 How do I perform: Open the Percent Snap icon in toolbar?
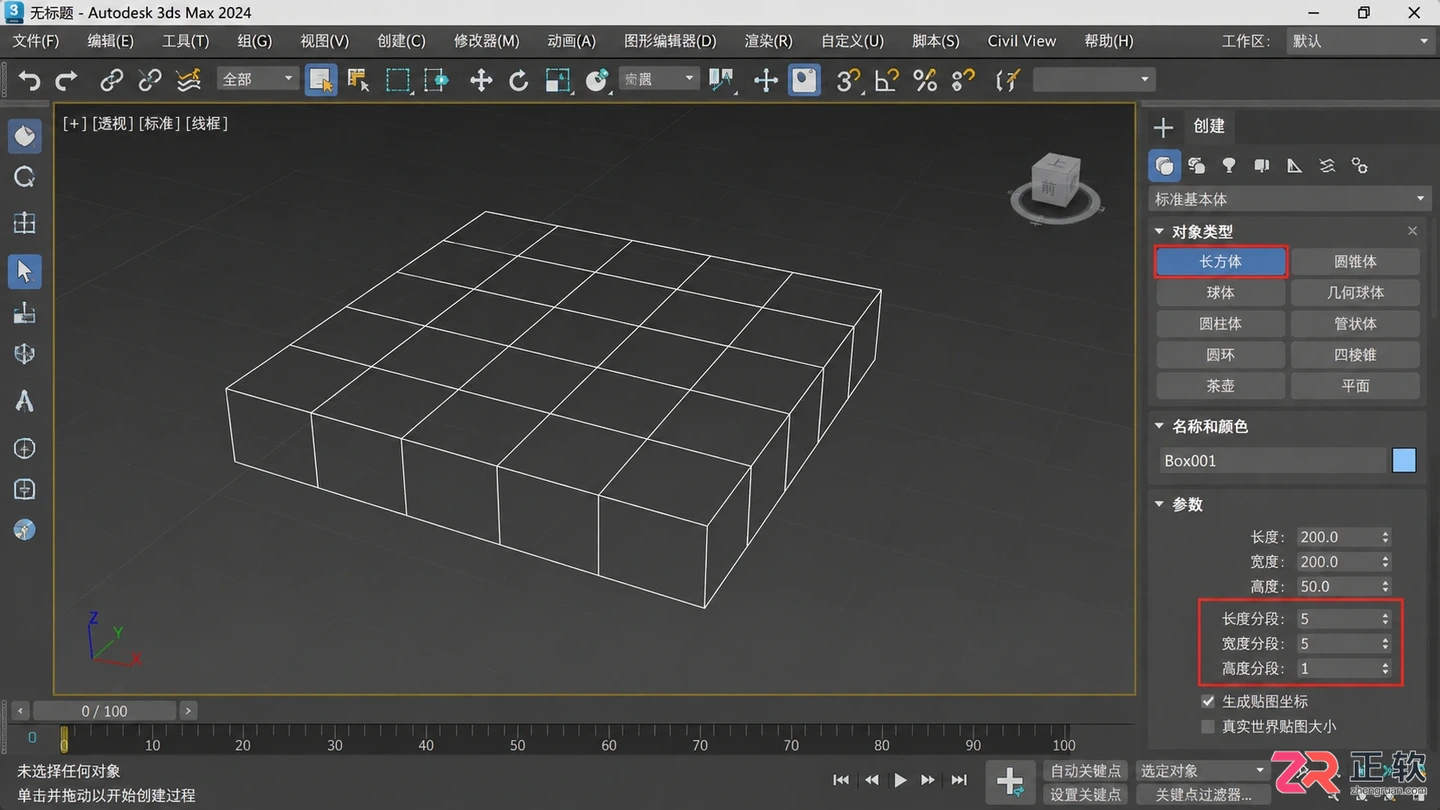coord(925,80)
